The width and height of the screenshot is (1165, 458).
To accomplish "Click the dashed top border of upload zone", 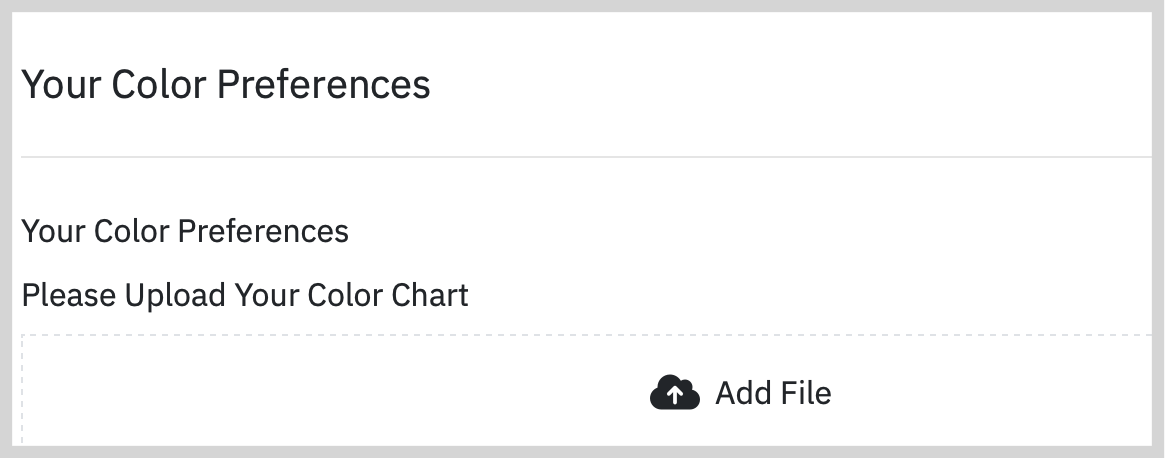I will (x=586, y=335).
